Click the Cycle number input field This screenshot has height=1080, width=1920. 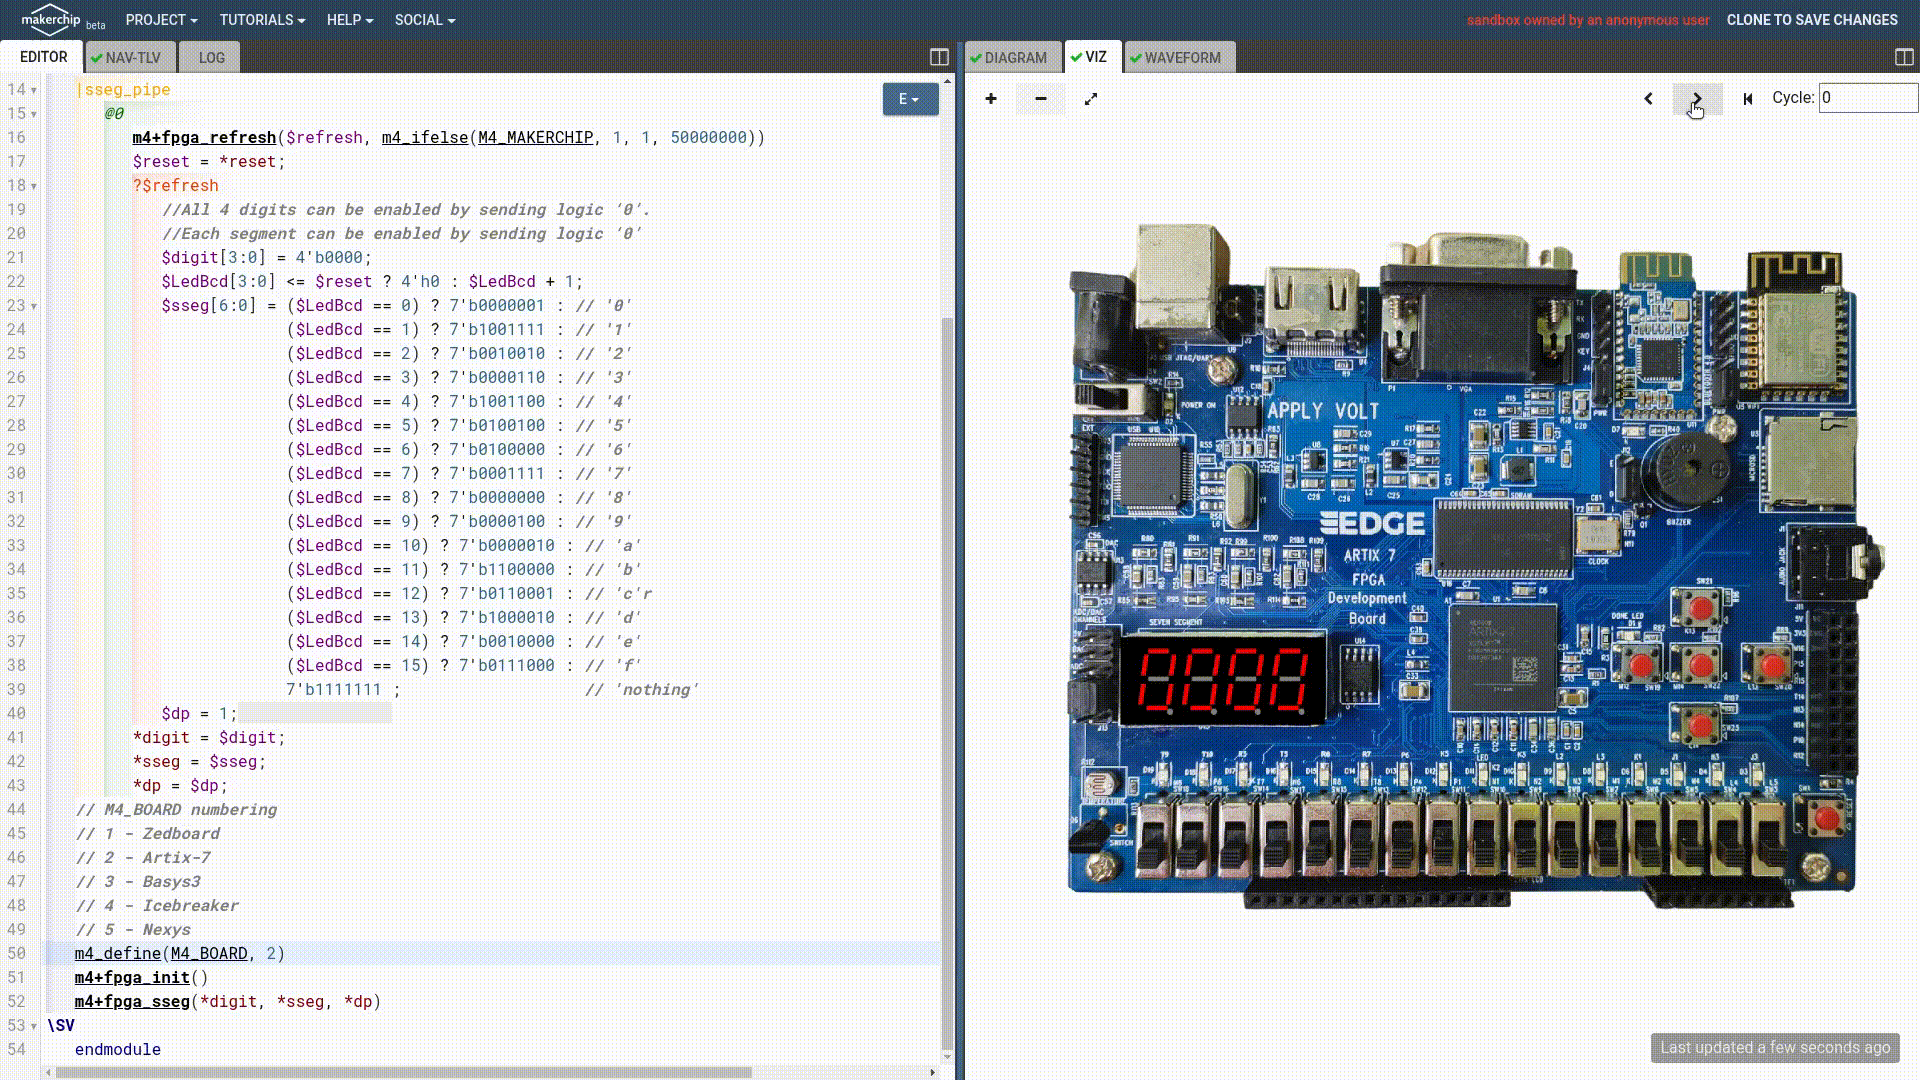1866,98
